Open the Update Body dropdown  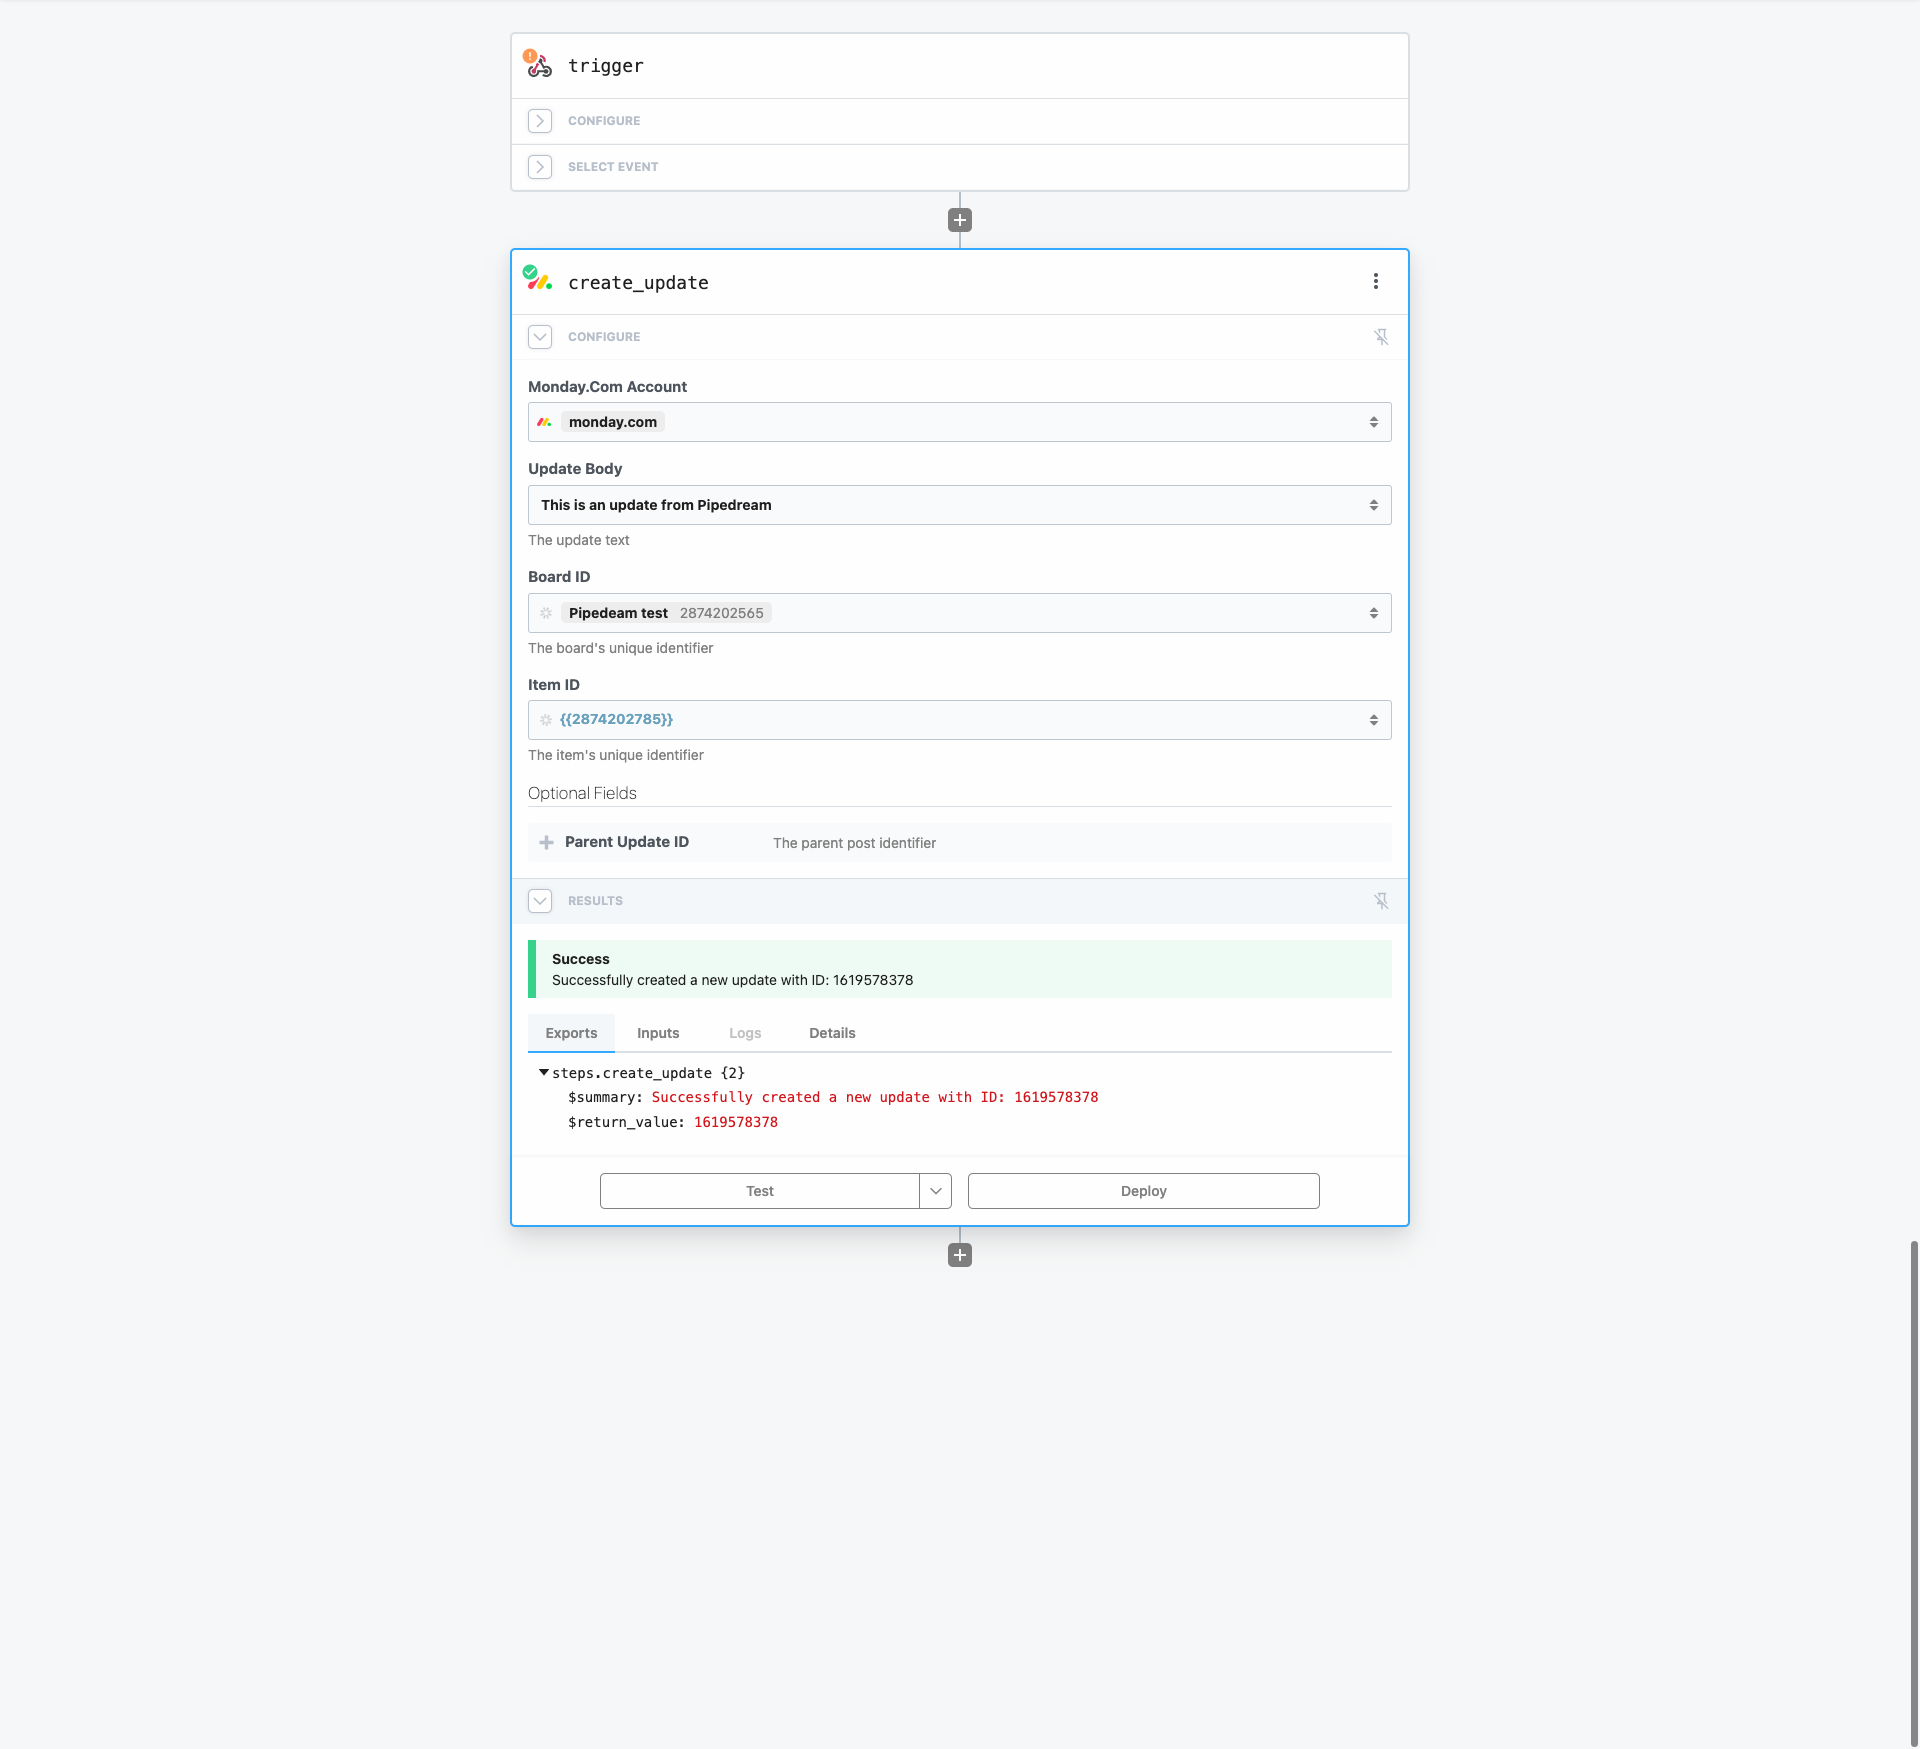click(1375, 505)
